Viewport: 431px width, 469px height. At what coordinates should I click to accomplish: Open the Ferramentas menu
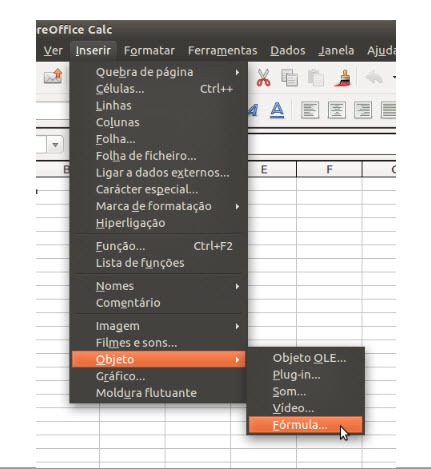click(222, 50)
